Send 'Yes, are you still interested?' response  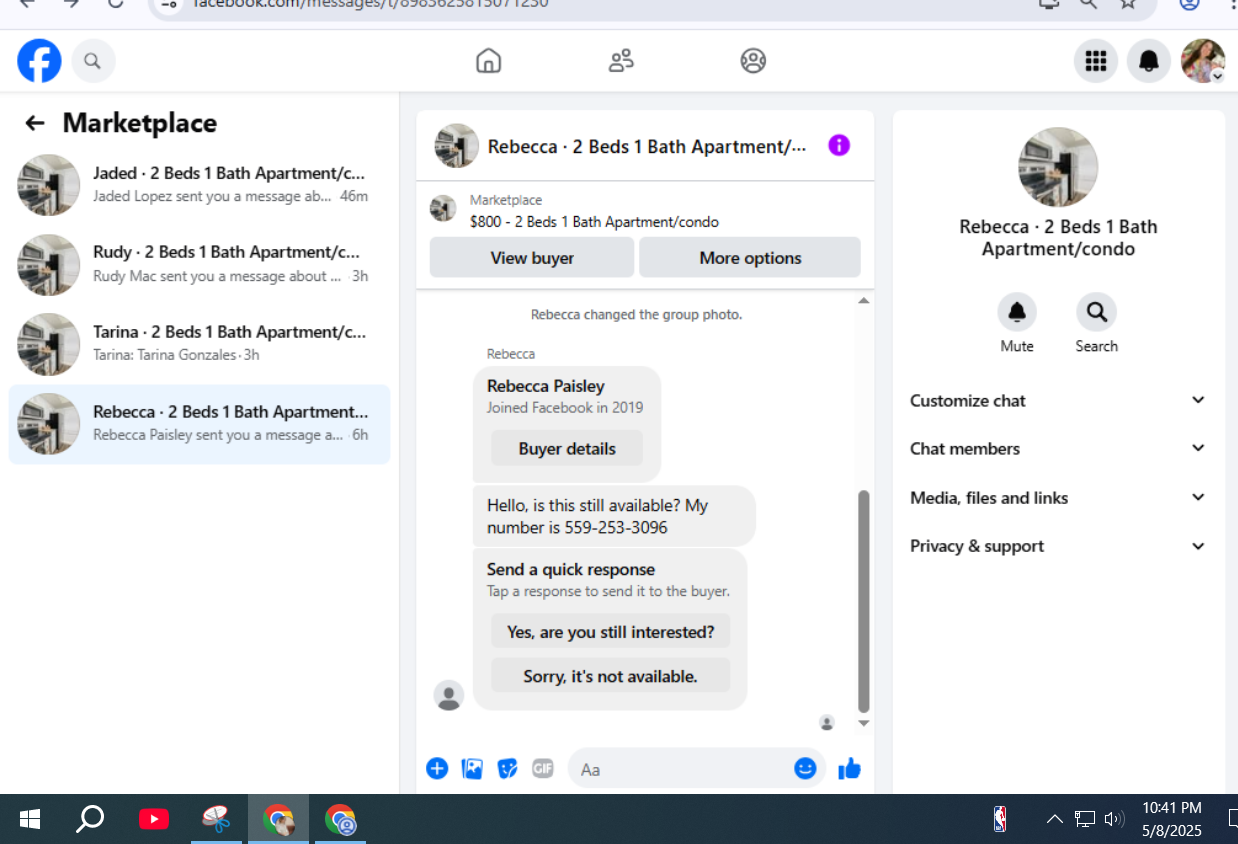pos(610,631)
